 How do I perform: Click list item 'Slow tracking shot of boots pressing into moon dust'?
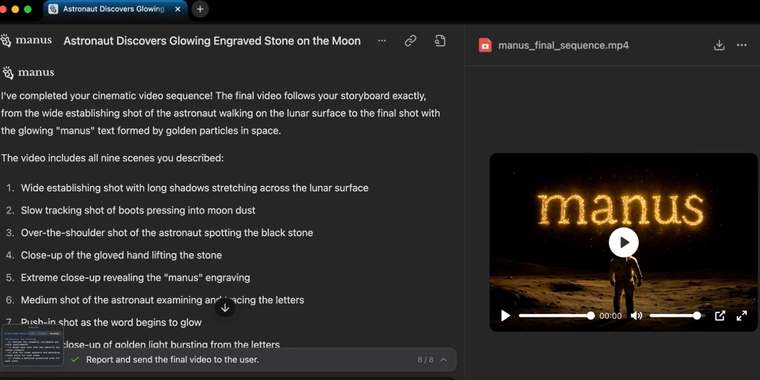tap(138, 210)
